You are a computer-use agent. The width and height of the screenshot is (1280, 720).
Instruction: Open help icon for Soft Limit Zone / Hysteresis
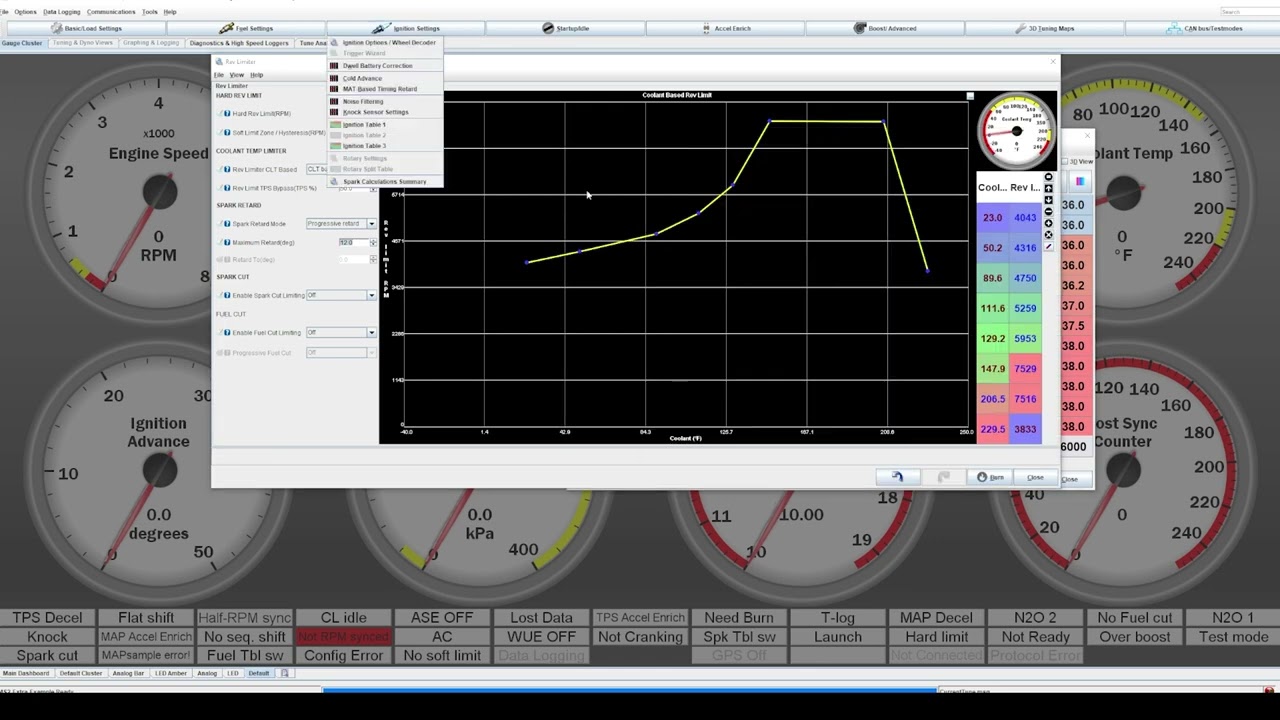227,132
